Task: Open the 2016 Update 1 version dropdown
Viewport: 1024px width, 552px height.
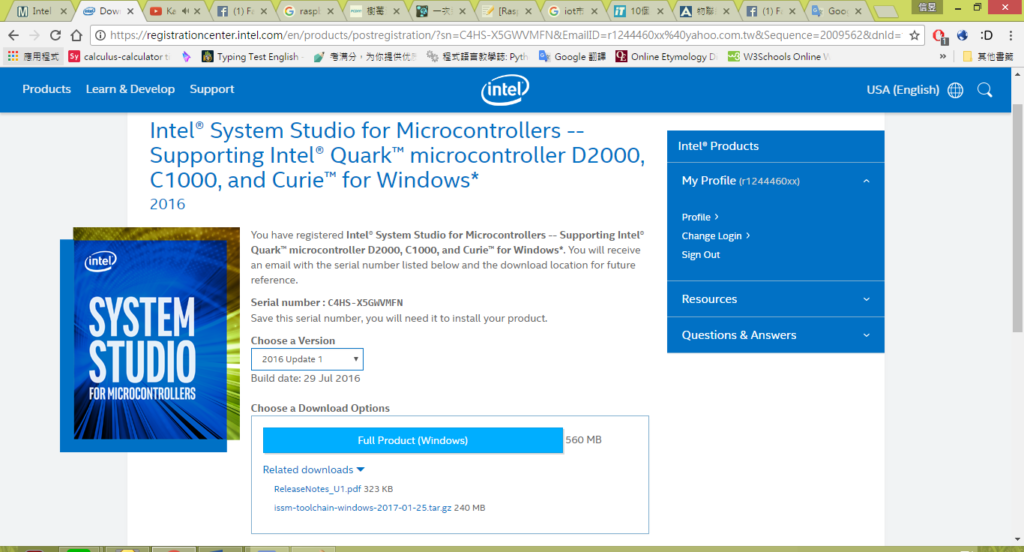Action: click(307, 359)
